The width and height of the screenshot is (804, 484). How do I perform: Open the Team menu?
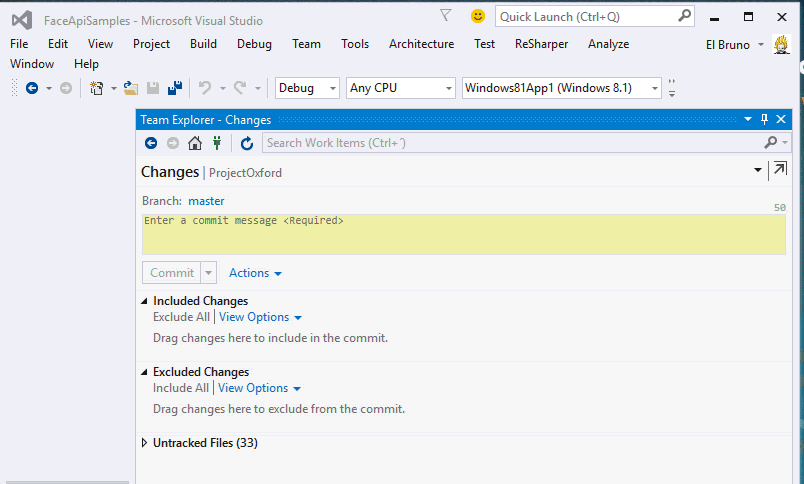coord(306,44)
